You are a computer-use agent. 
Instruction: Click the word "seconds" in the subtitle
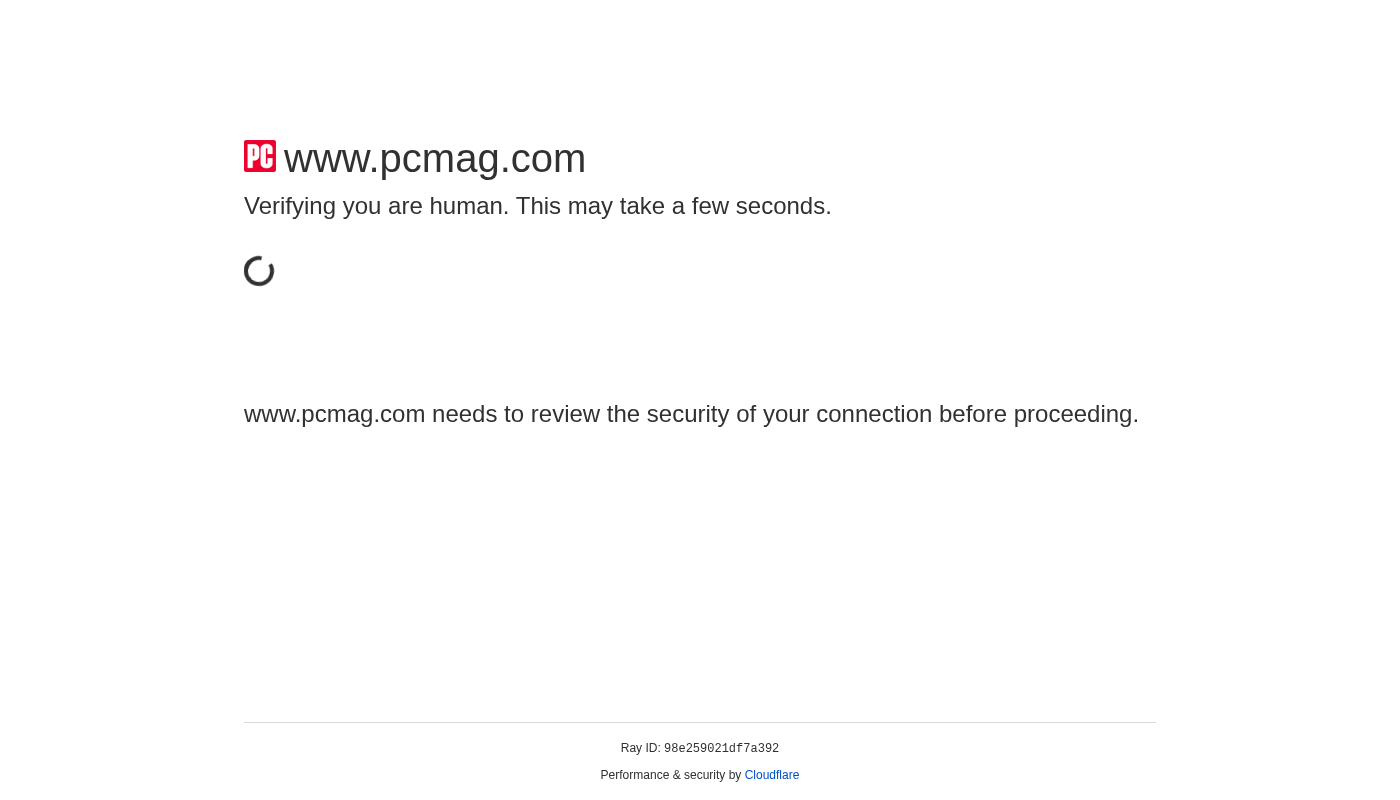pyautogui.click(x=782, y=206)
